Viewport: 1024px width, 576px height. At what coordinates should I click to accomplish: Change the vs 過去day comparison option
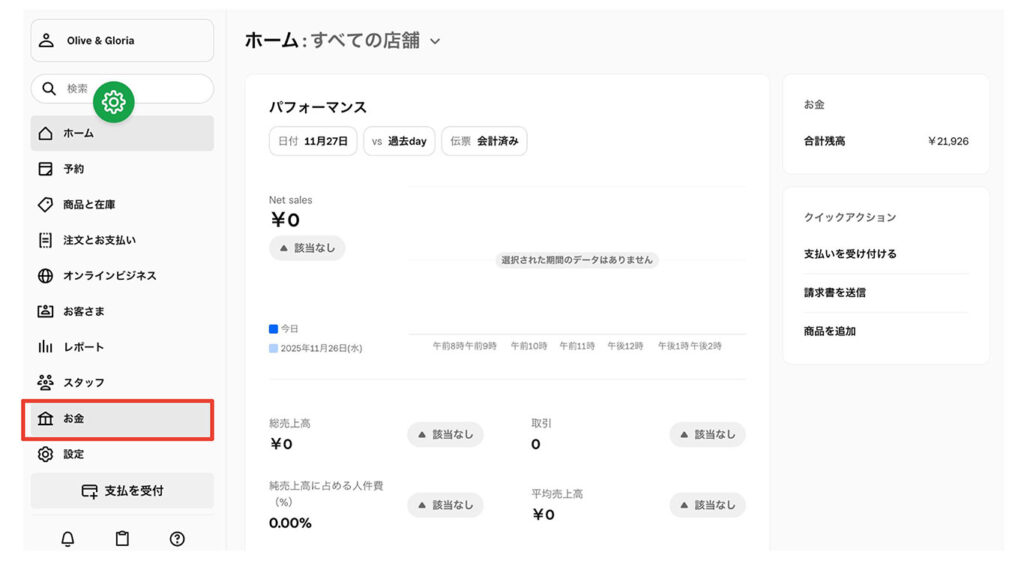coord(399,141)
